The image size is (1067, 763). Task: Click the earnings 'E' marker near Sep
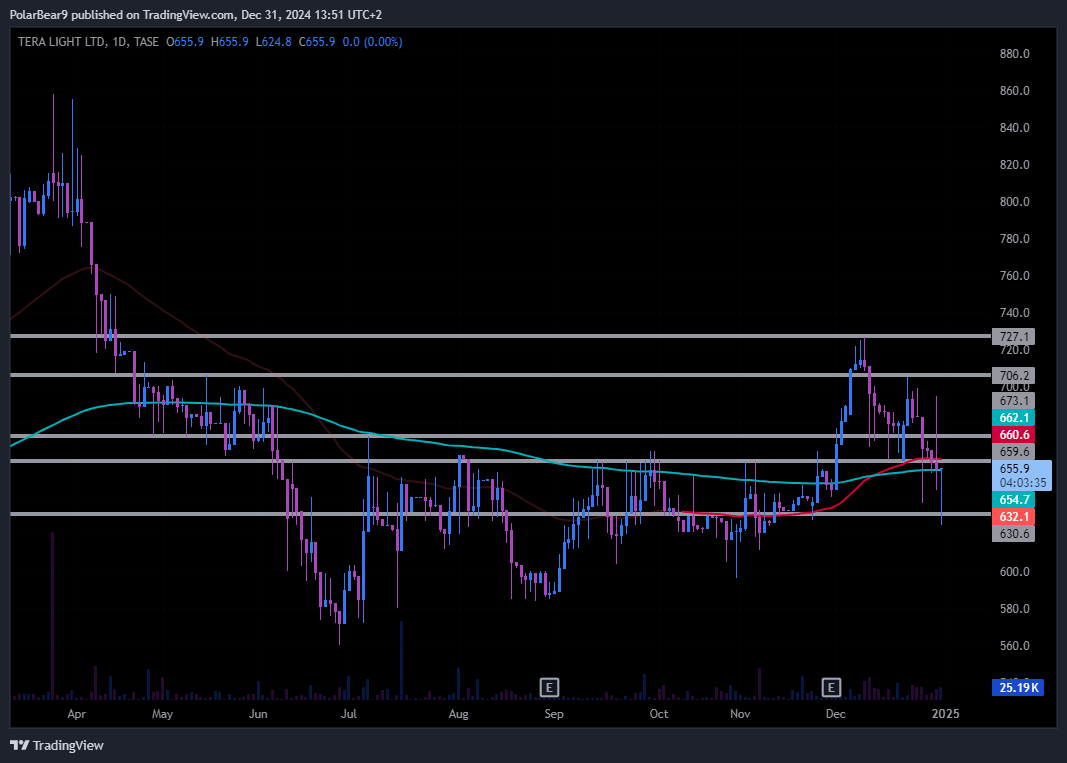coord(549,687)
